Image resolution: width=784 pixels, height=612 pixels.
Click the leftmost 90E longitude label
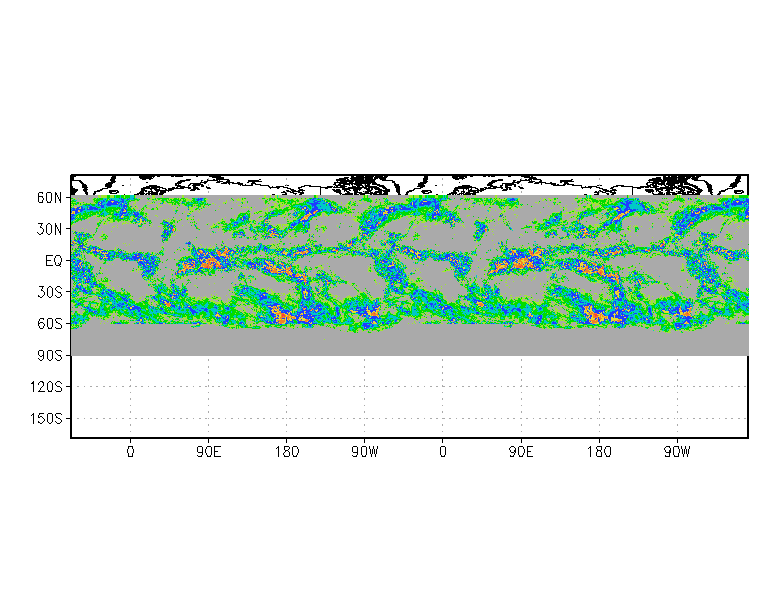208,452
